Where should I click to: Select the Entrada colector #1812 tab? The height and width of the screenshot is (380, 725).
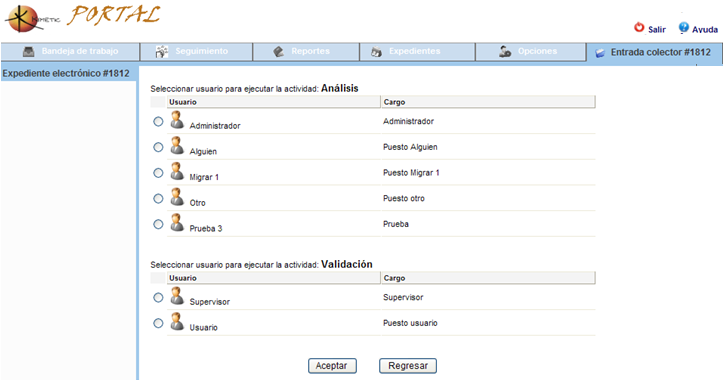pos(654,53)
